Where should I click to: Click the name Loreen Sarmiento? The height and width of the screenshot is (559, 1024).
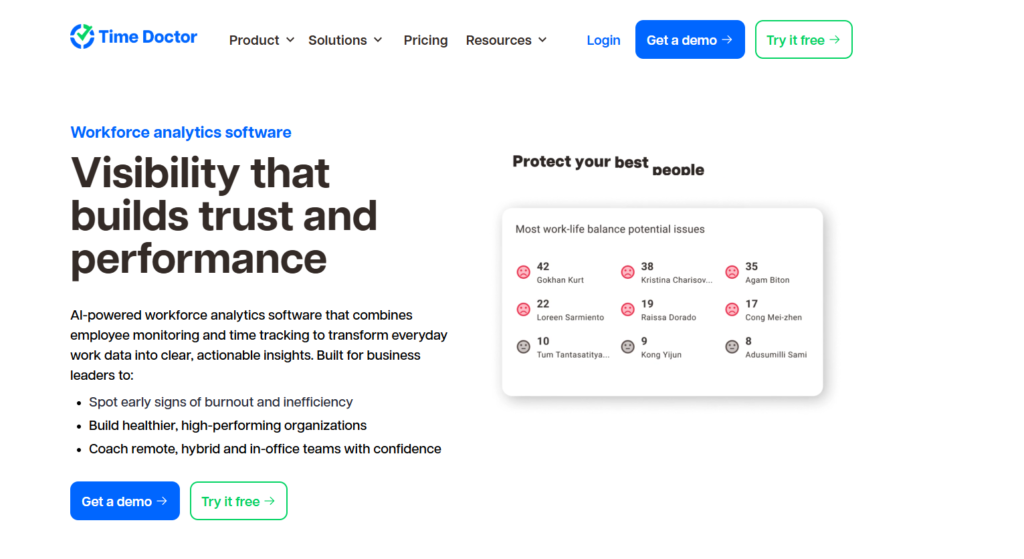click(x=570, y=317)
